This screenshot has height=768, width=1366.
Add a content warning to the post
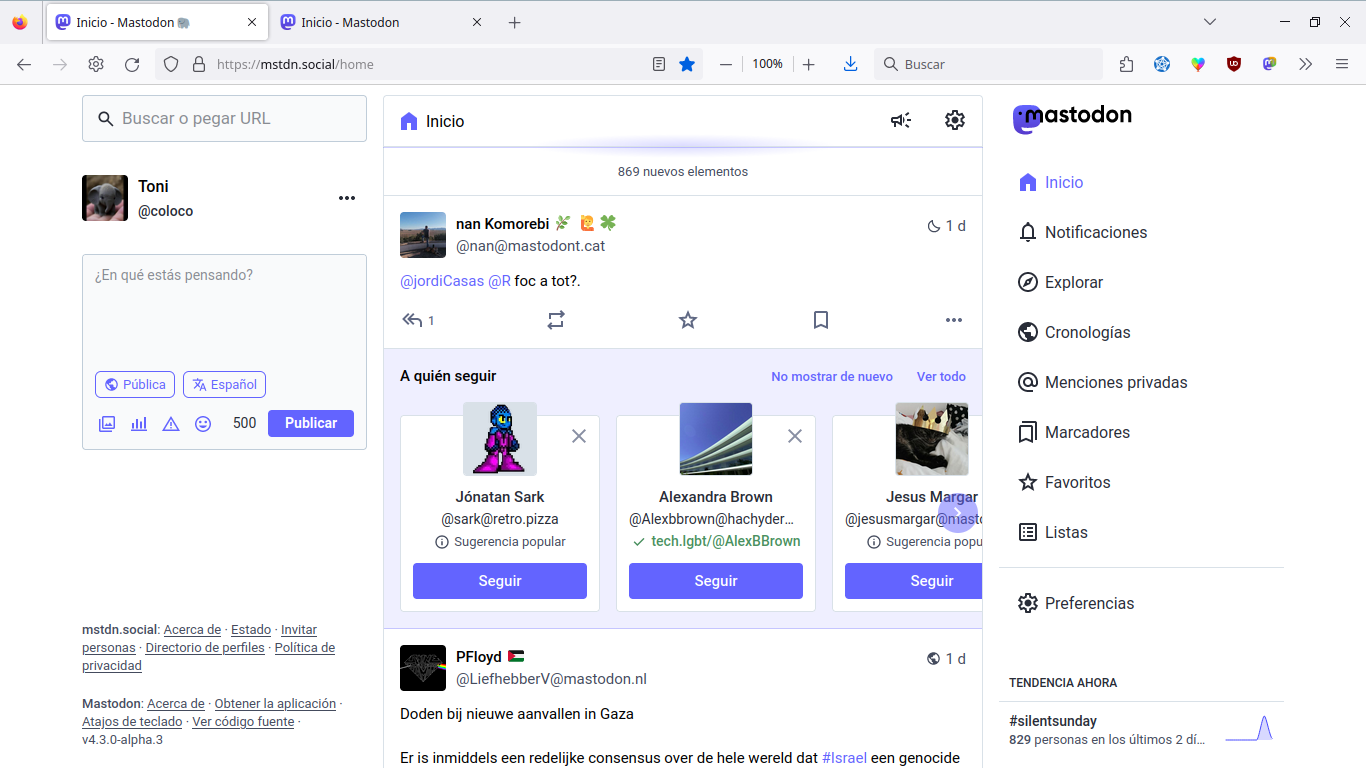click(x=171, y=423)
